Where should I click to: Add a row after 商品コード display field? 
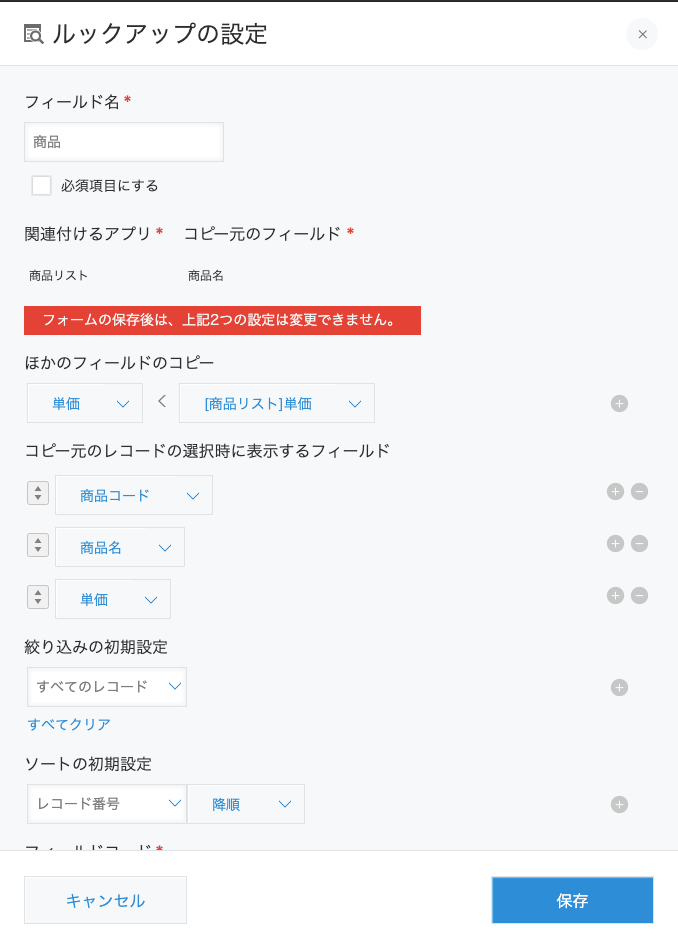pos(615,491)
